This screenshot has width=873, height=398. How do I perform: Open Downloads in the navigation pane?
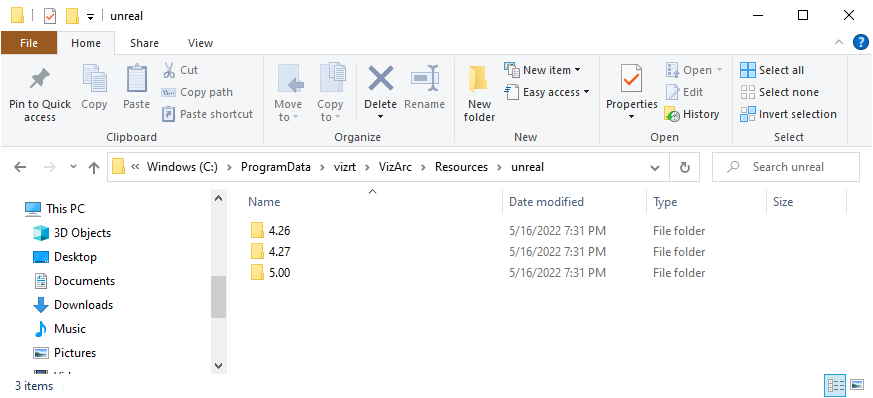tap(72, 304)
